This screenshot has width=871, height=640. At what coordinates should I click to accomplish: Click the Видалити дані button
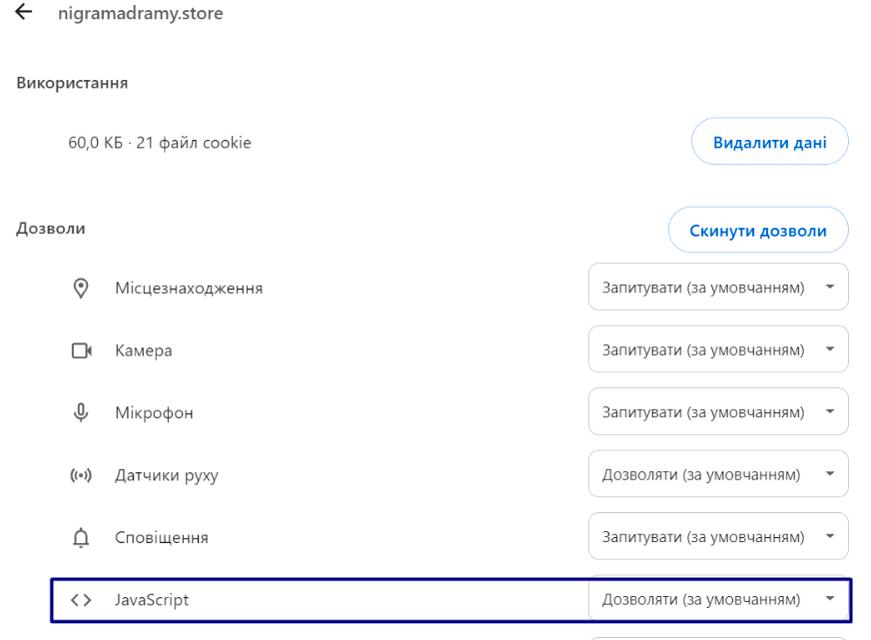(x=770, y=142)
